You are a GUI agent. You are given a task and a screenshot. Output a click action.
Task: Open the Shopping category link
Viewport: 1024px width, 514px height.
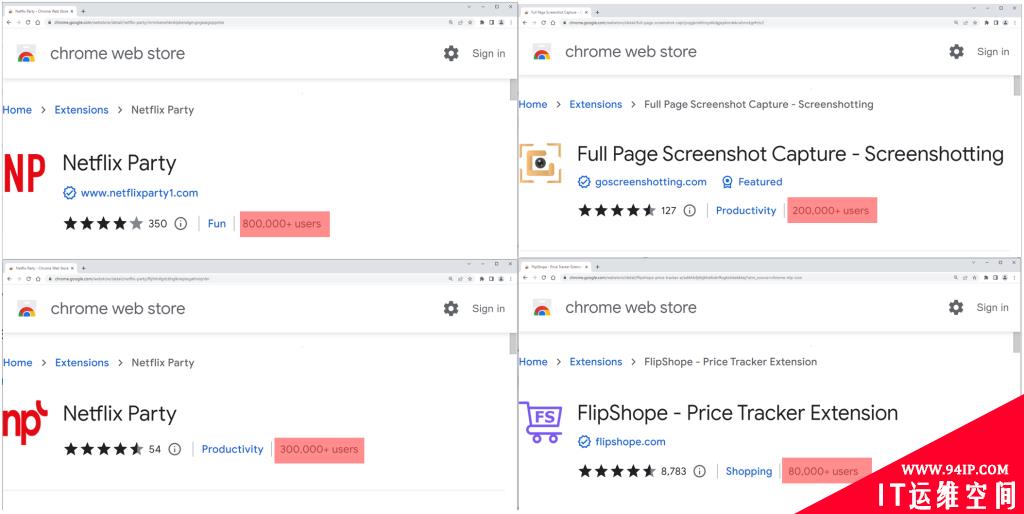748,471
